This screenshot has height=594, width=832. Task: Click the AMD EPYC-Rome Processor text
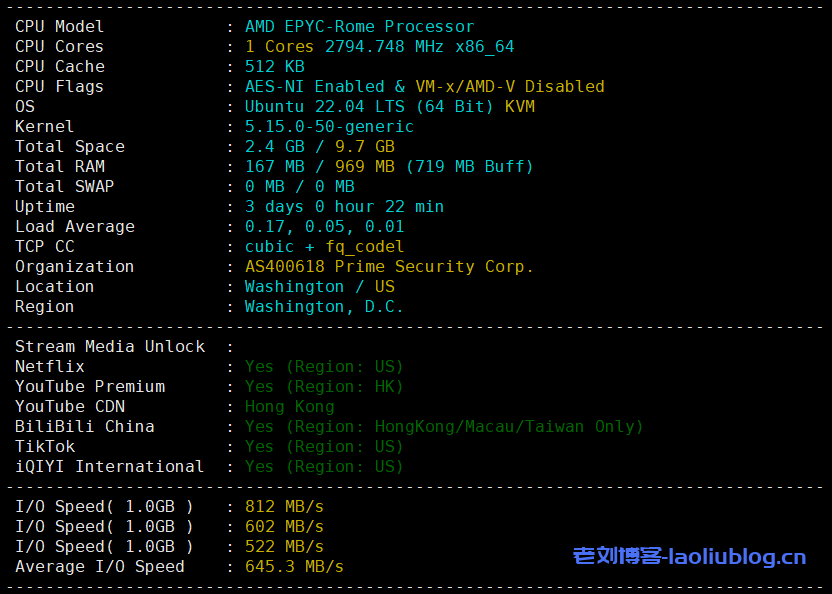coord(359,27)
